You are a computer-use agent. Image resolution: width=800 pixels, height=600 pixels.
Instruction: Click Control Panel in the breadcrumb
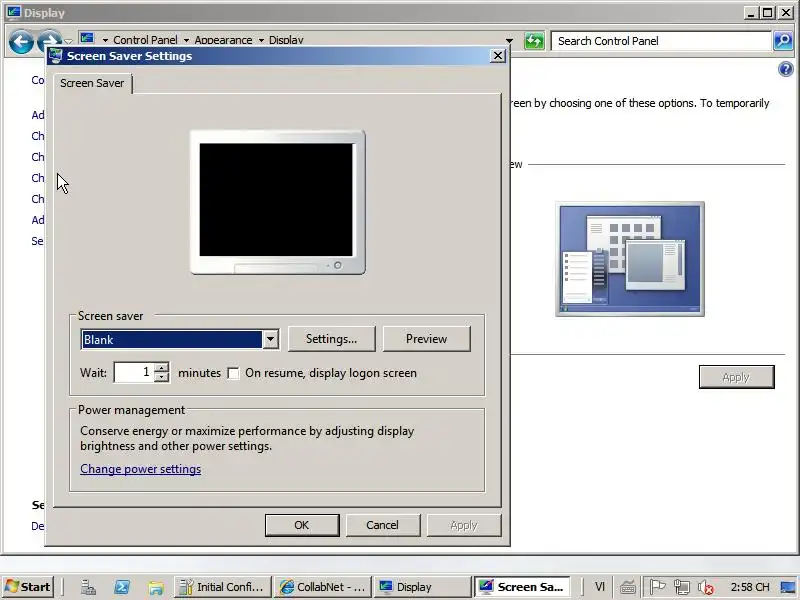pos(145,40)
